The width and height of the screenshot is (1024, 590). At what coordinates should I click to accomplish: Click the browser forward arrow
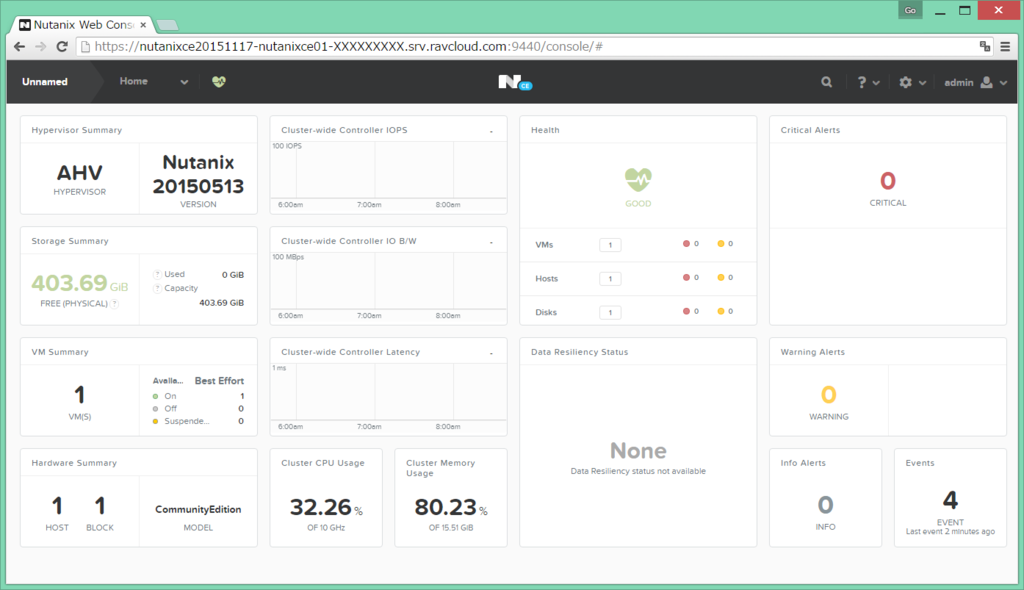pyautogui.click(x=40, y=46)
